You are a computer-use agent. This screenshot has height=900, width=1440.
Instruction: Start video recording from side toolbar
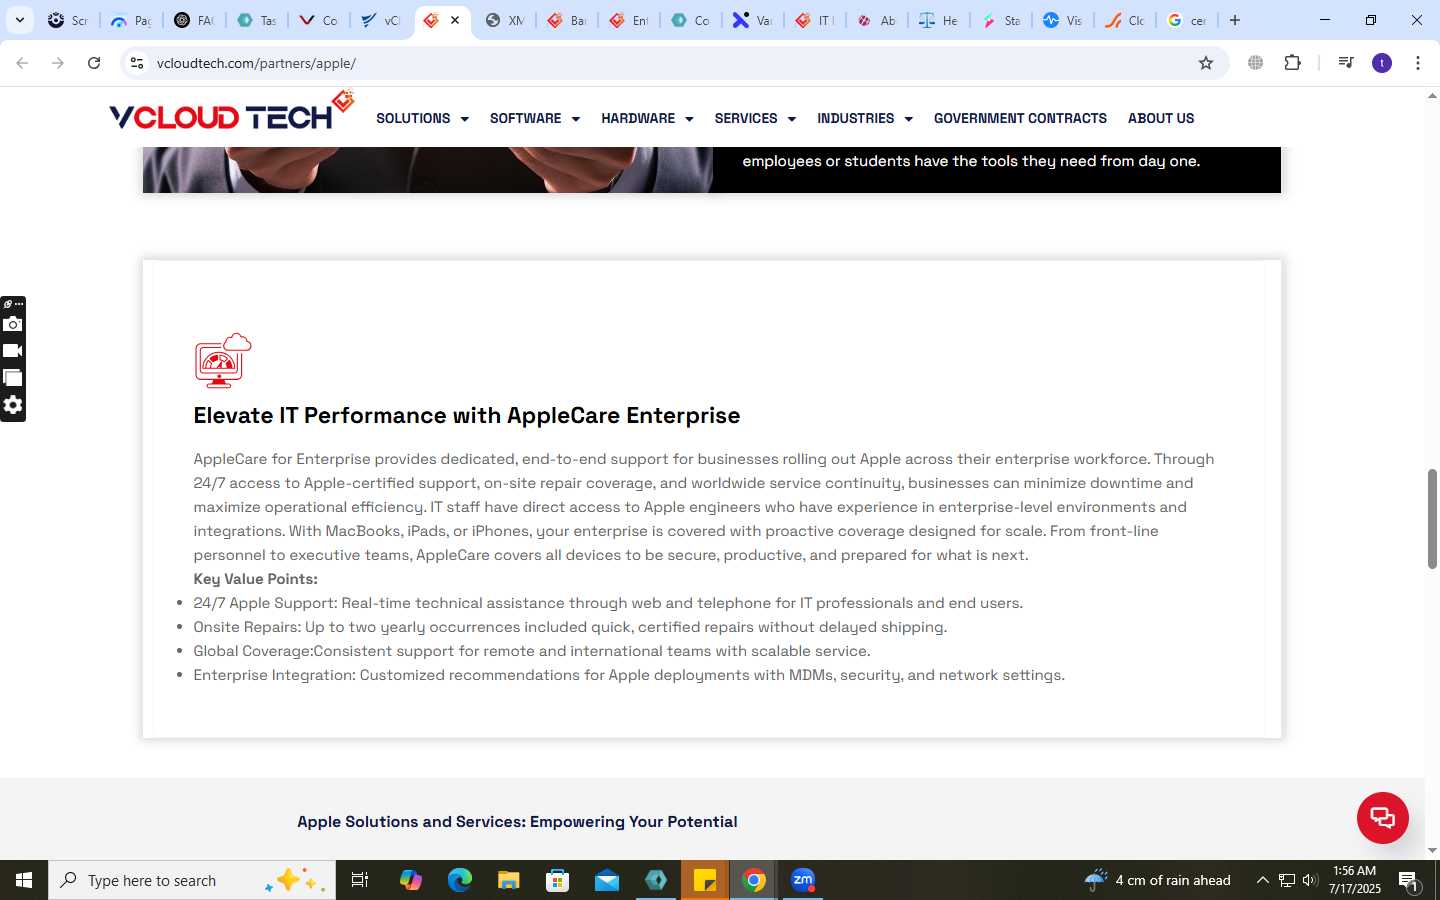[12, 351]
